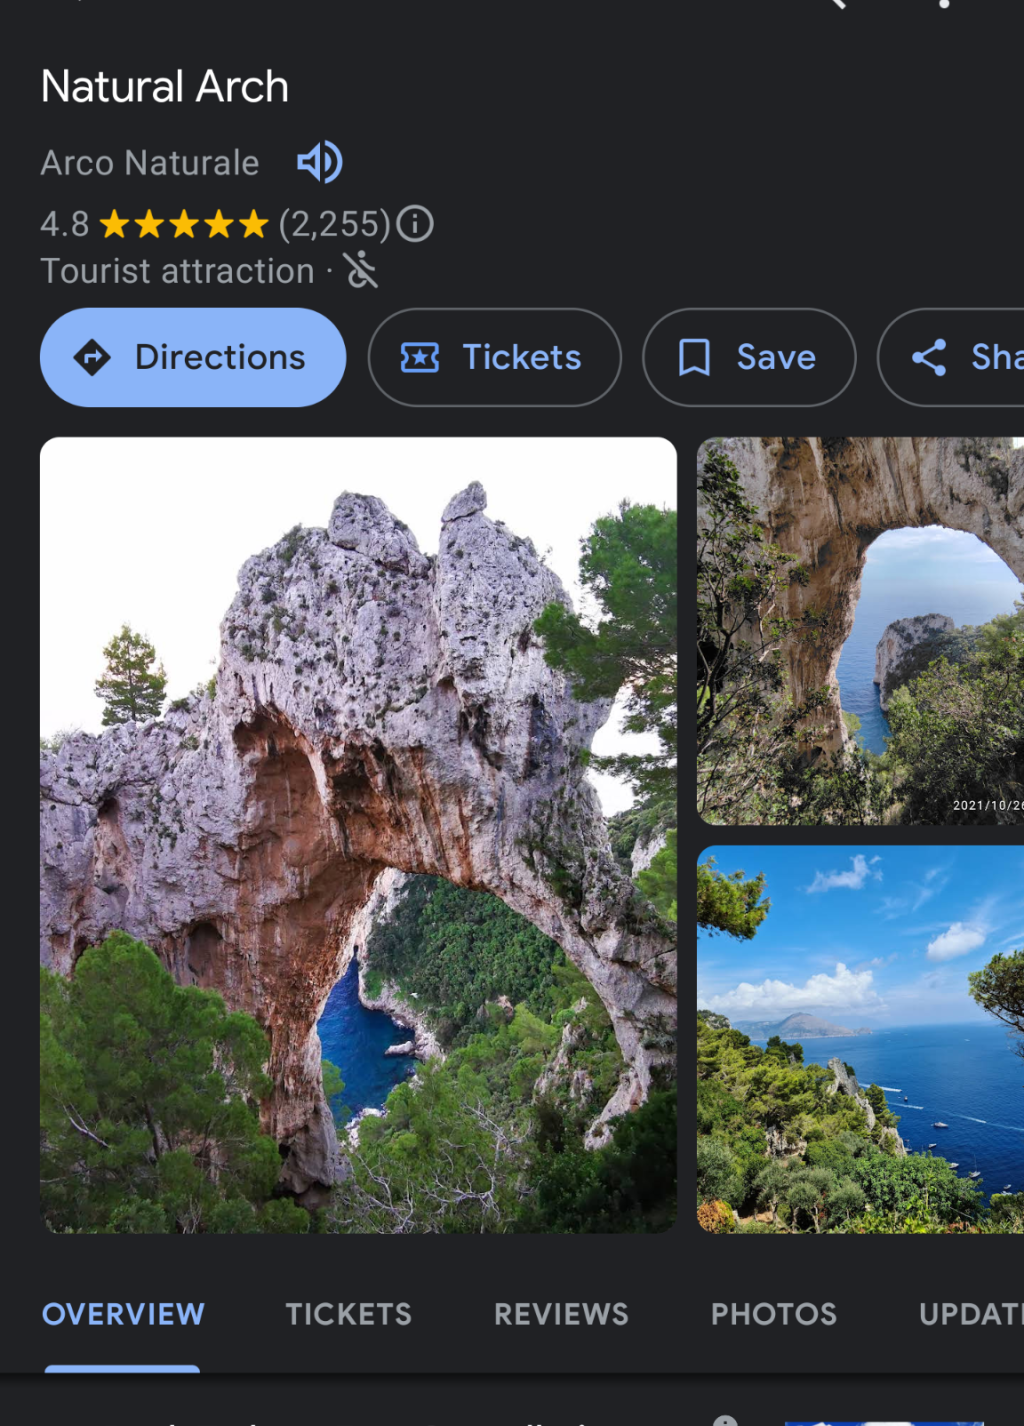1024x1426 pixels.
Task: Tap the wheelchair not accessible icon
Action: click(361, 270)
